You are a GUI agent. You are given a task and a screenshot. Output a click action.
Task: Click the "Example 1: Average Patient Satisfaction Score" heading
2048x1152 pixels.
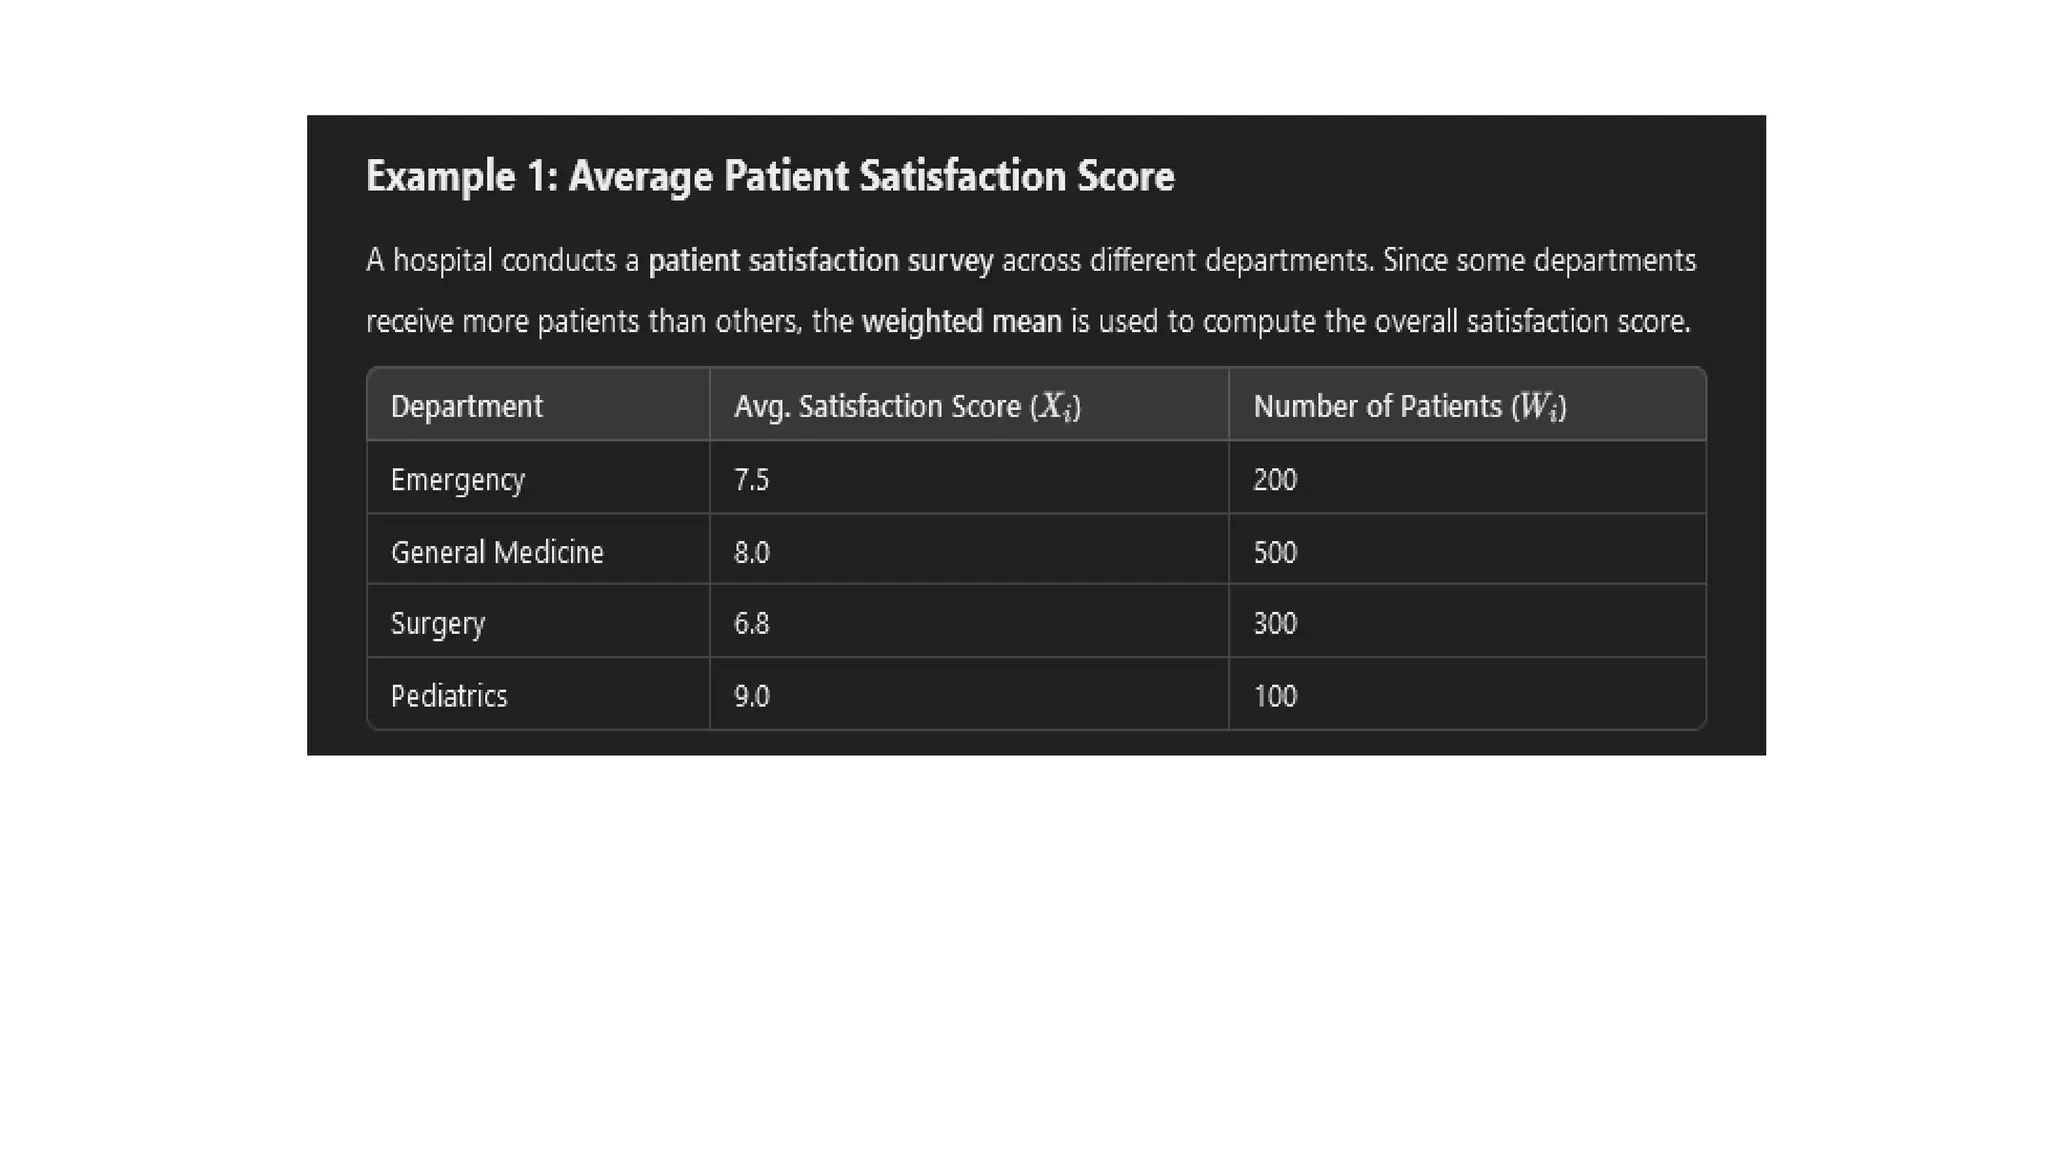[x=769, y=177]
